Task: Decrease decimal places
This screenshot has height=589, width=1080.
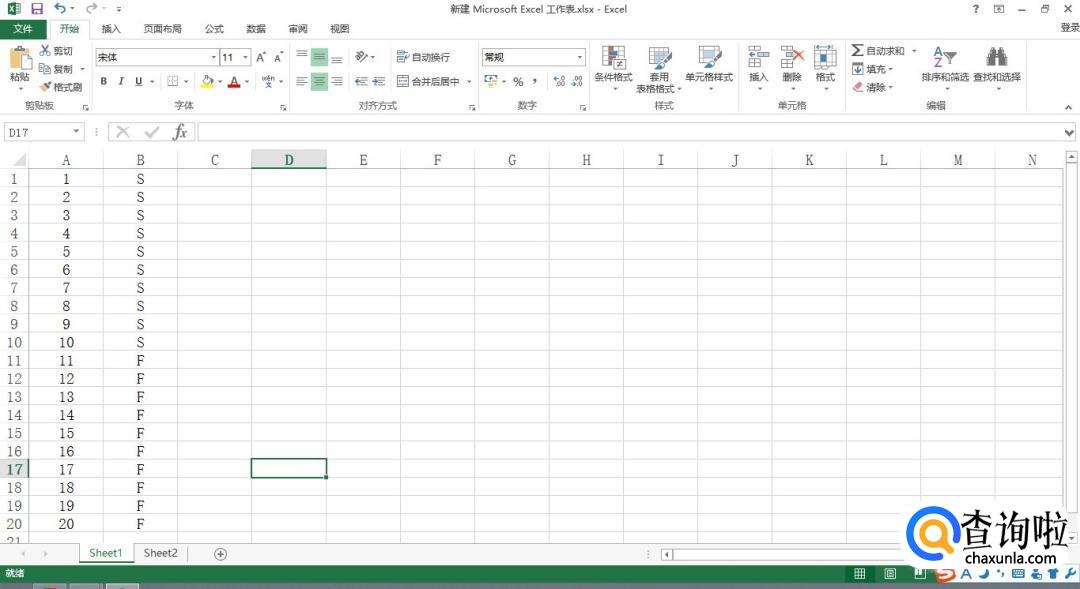Action: 577,81
